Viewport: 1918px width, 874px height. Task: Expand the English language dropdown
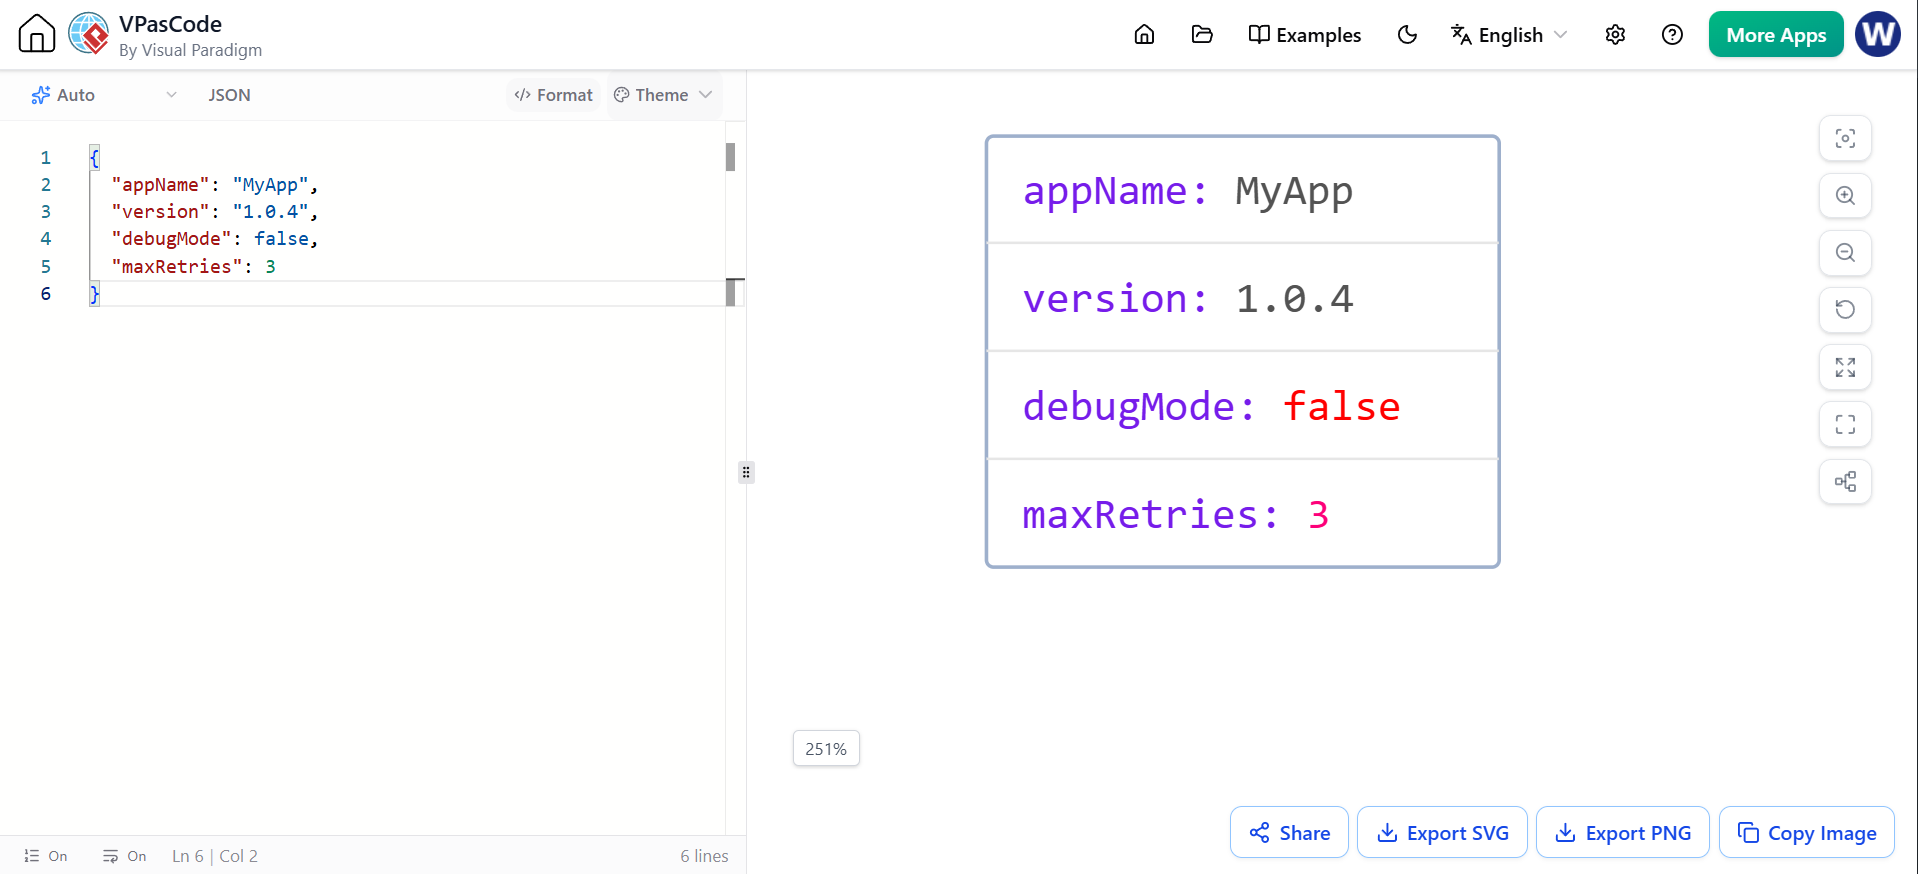[x=1509, y=35]
